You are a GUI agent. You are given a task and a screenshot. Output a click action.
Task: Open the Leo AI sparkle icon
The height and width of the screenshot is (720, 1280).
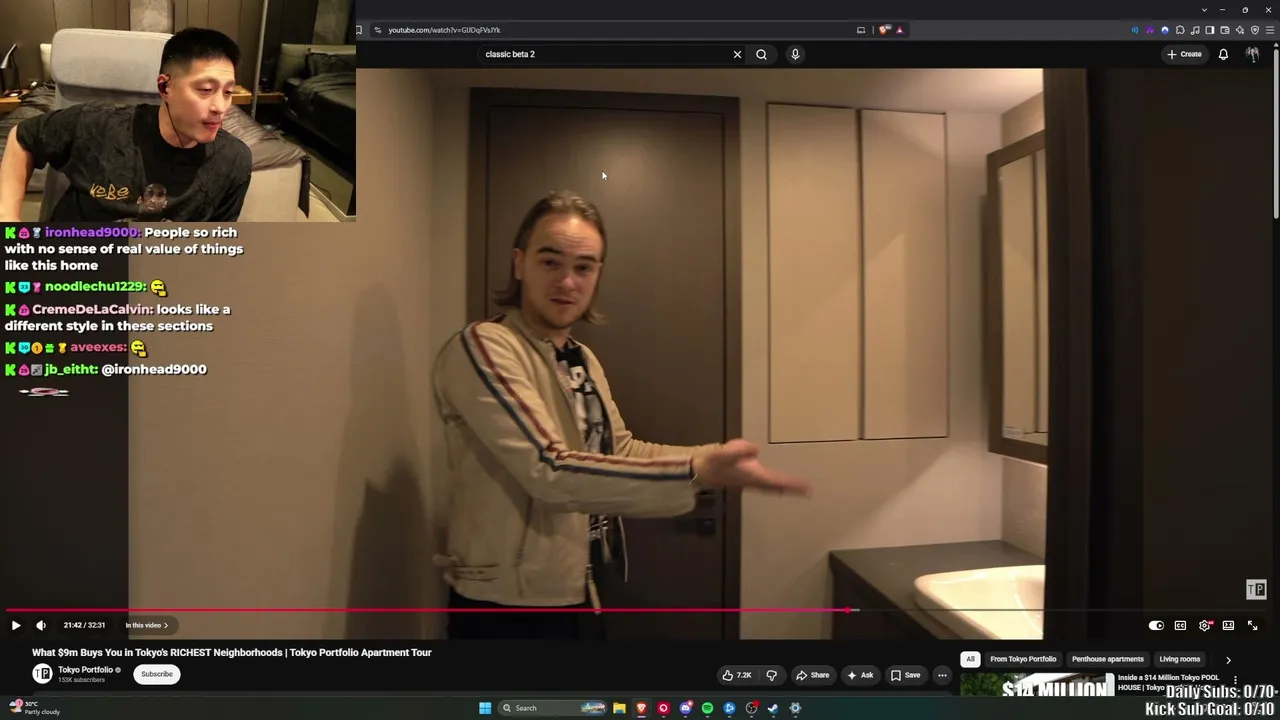[x=1240, y=30]
